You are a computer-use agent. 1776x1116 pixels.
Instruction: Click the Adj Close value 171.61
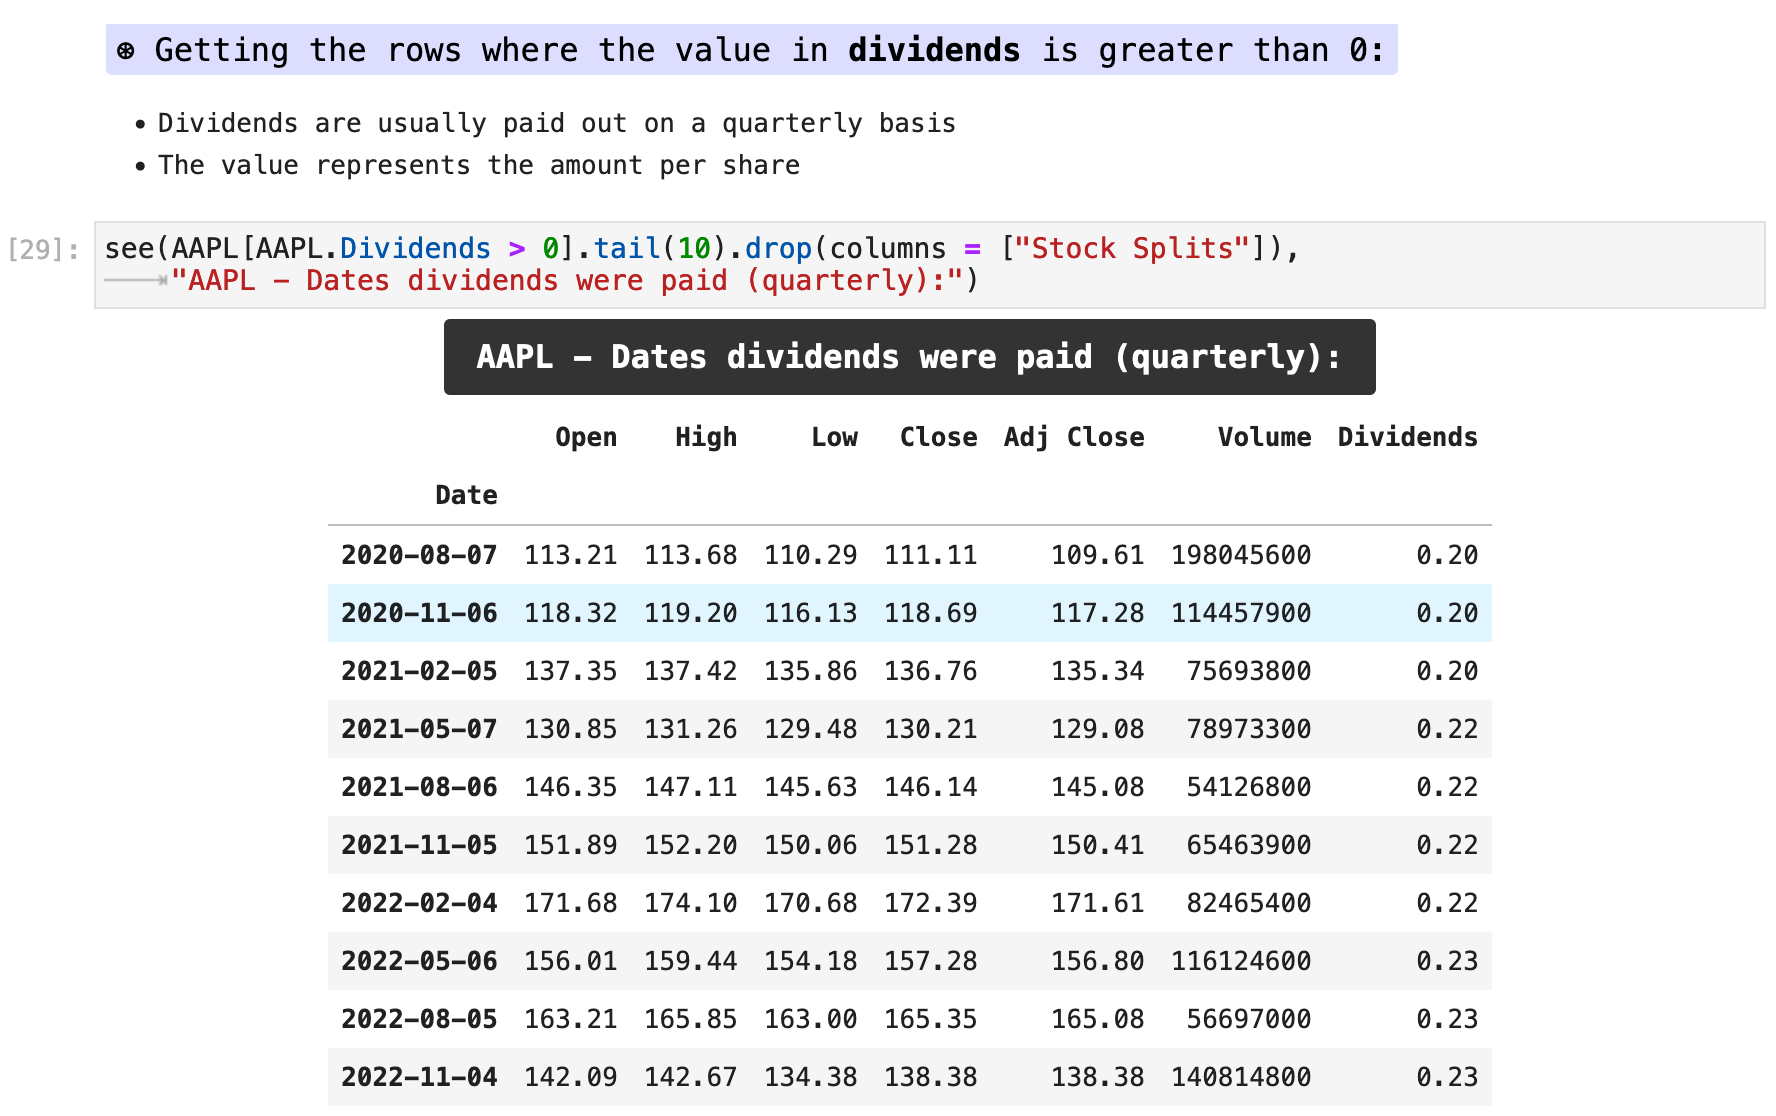[x=1098, y=903]
